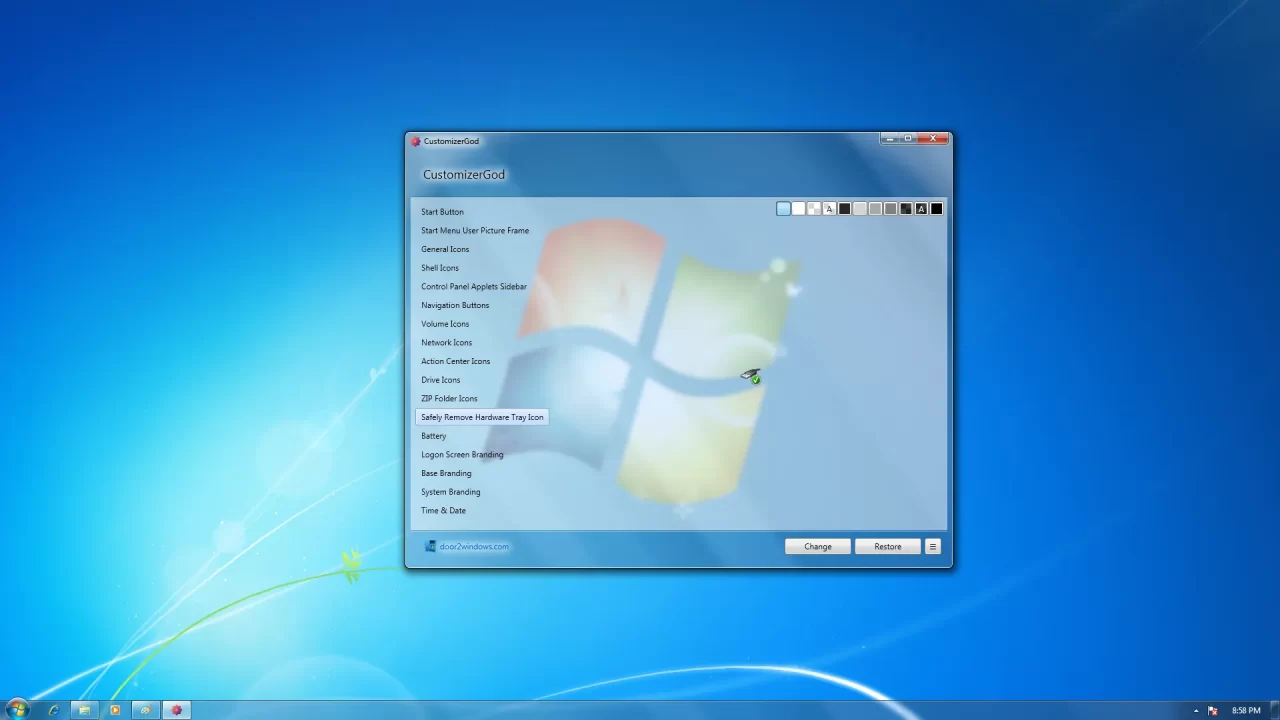Click the Change button
Screen dimensions: 1280x720
point(817,546)
